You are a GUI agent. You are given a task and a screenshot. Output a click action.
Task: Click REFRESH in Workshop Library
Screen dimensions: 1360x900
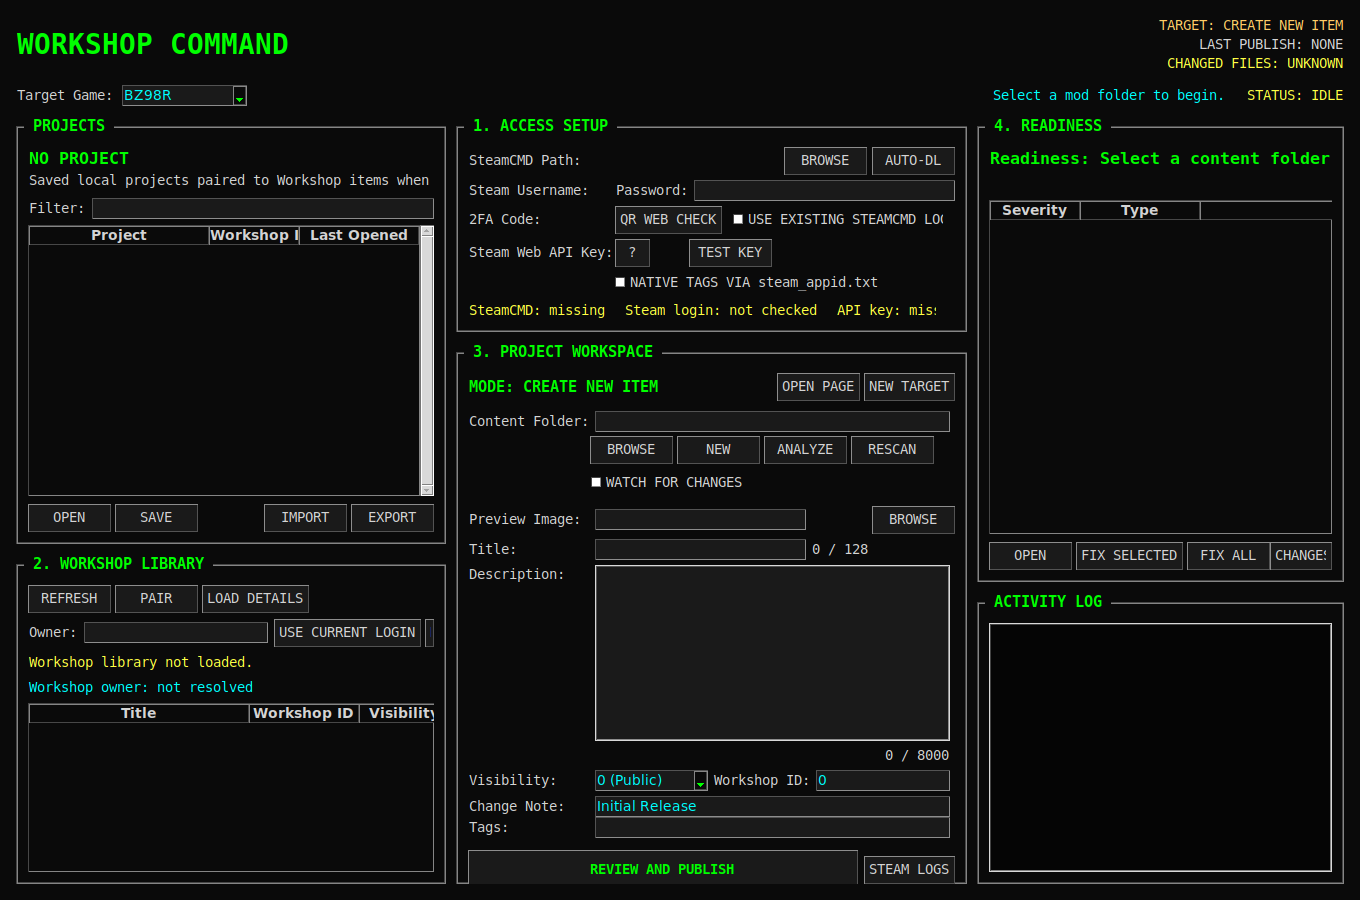(69, 598)
